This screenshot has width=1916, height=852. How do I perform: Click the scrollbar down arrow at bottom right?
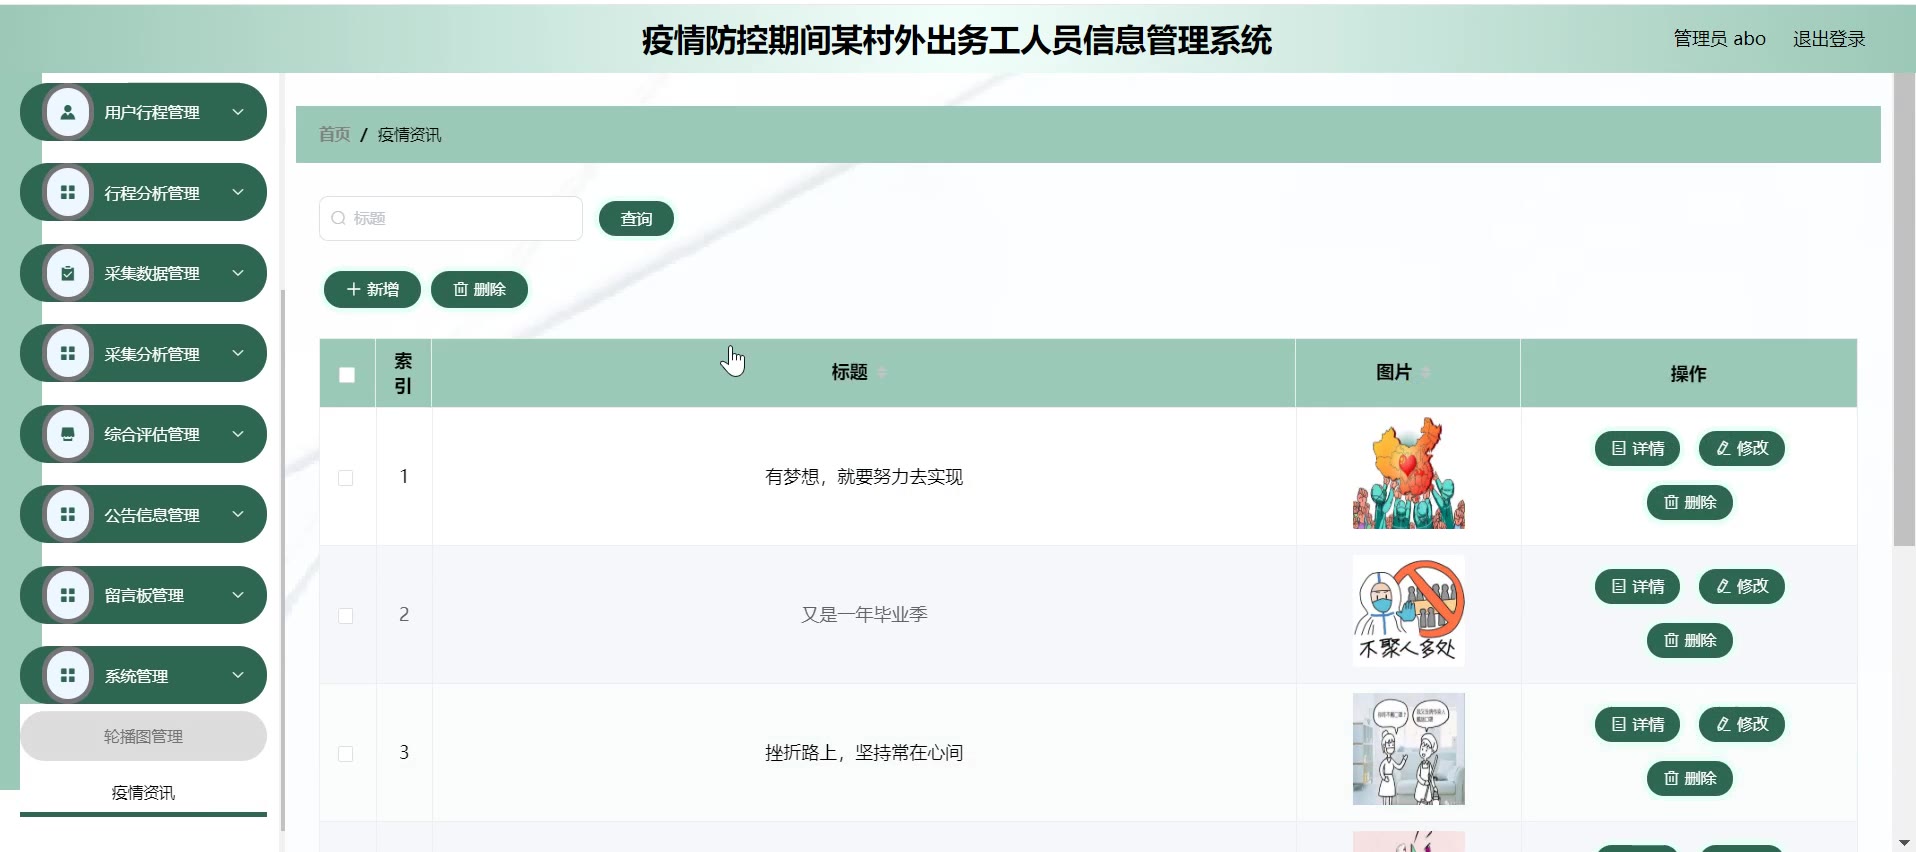[1904, 843]
